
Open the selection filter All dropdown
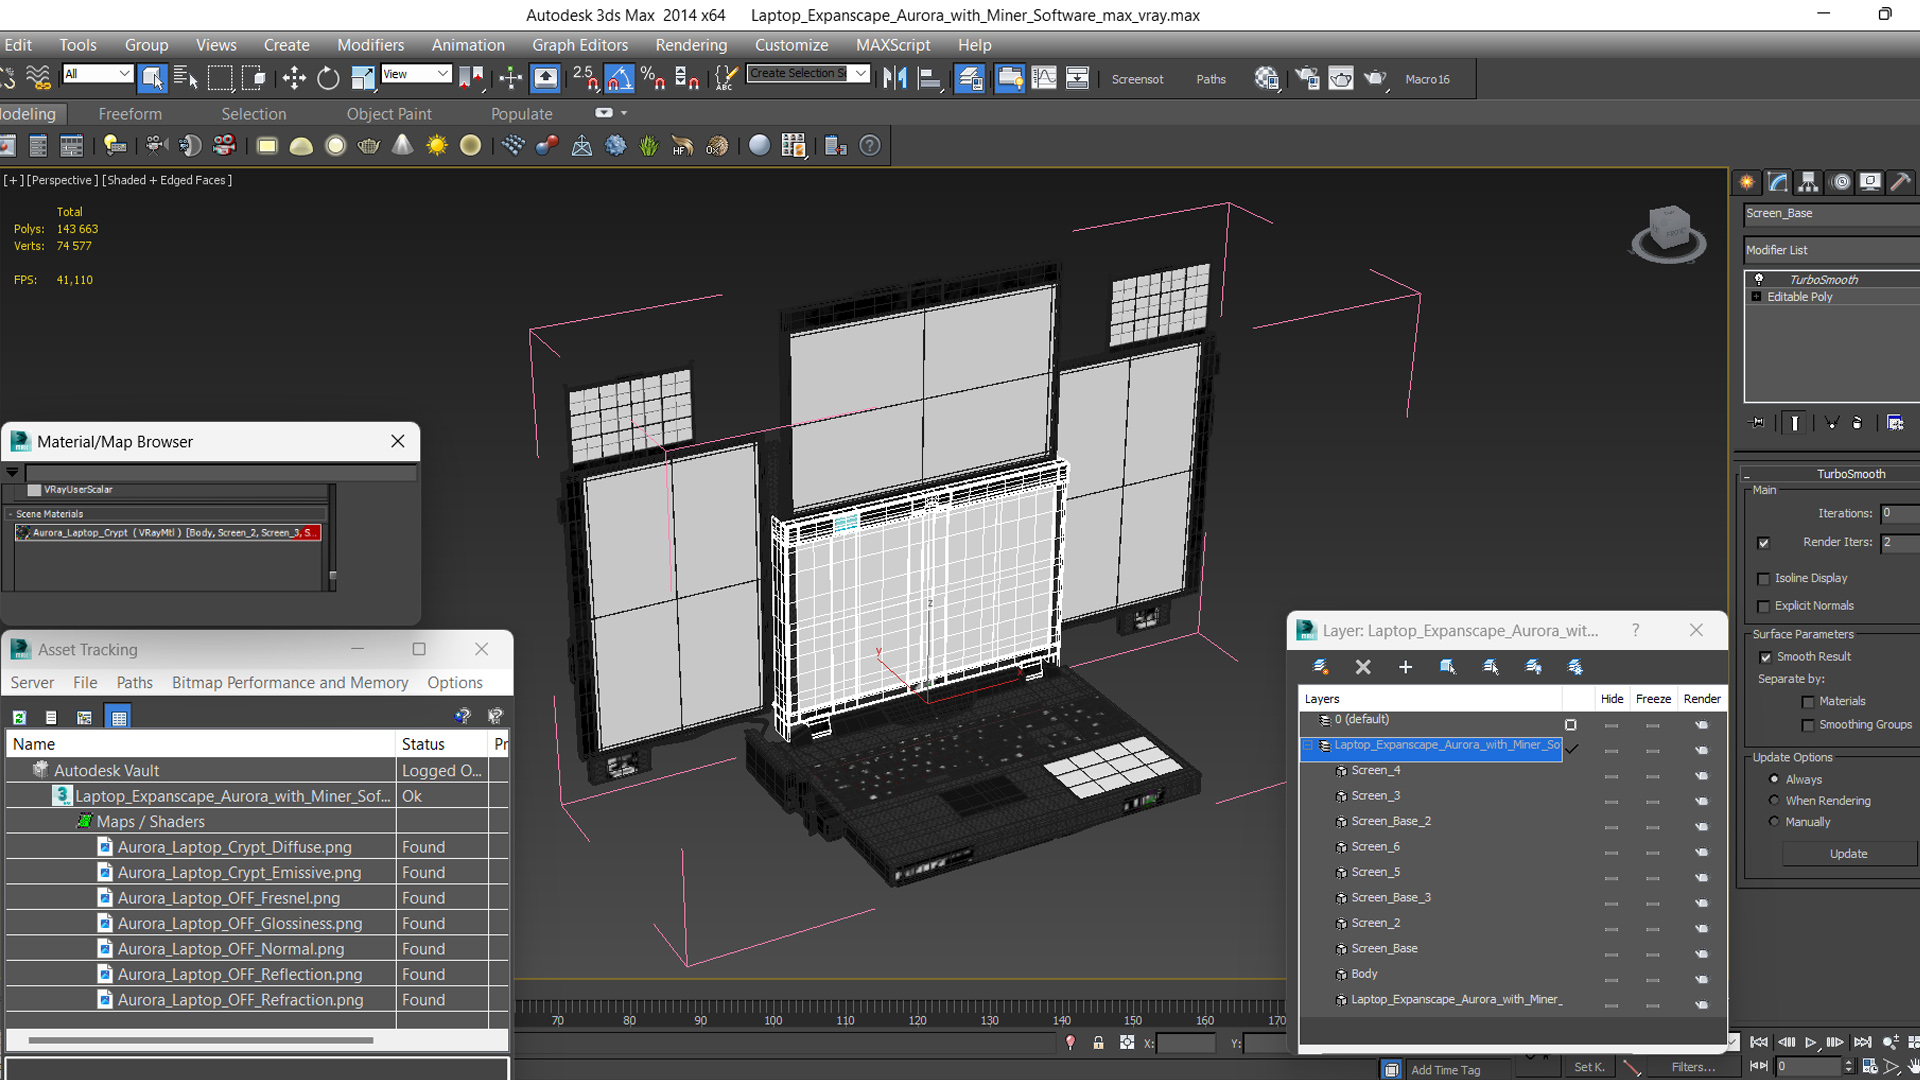pyautogui.click(x=97, y=73)
